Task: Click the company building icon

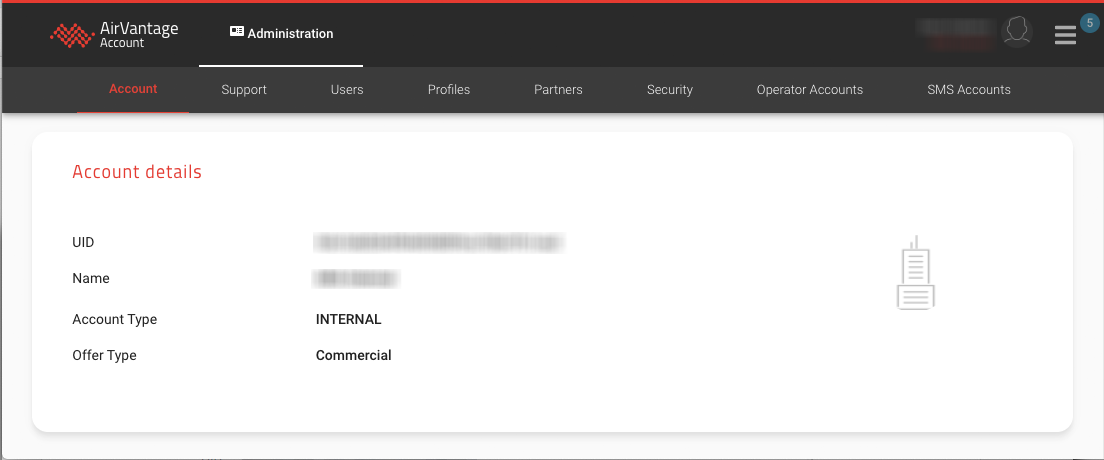Action: (915, 273)
